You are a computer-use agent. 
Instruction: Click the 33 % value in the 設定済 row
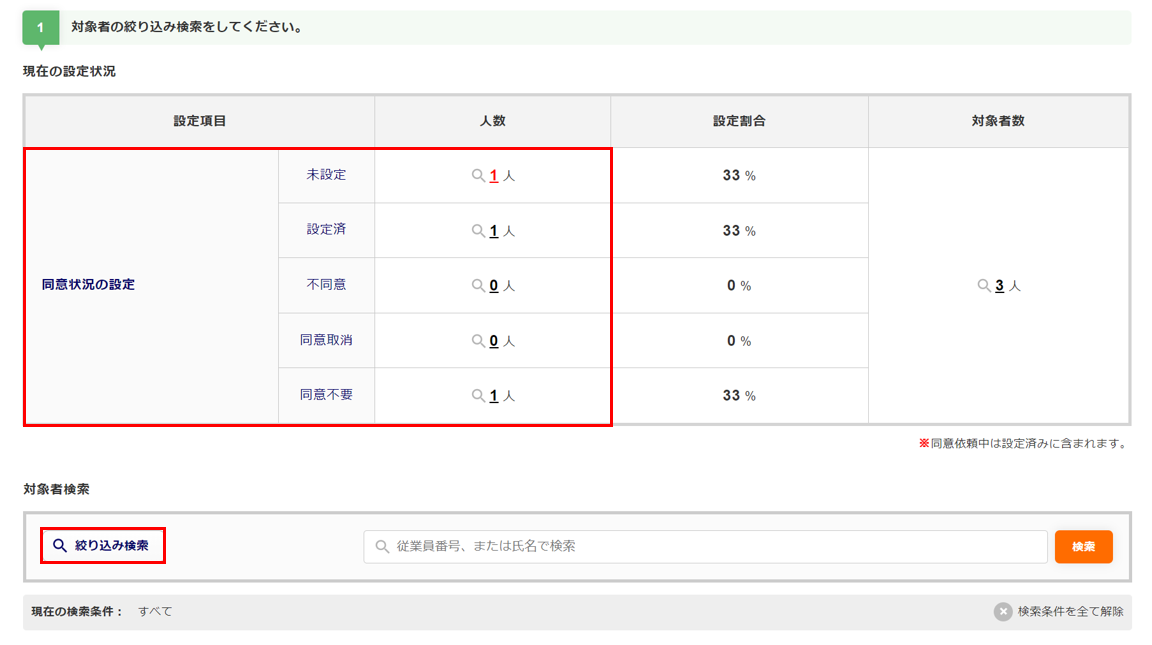(x=739, y=231)
